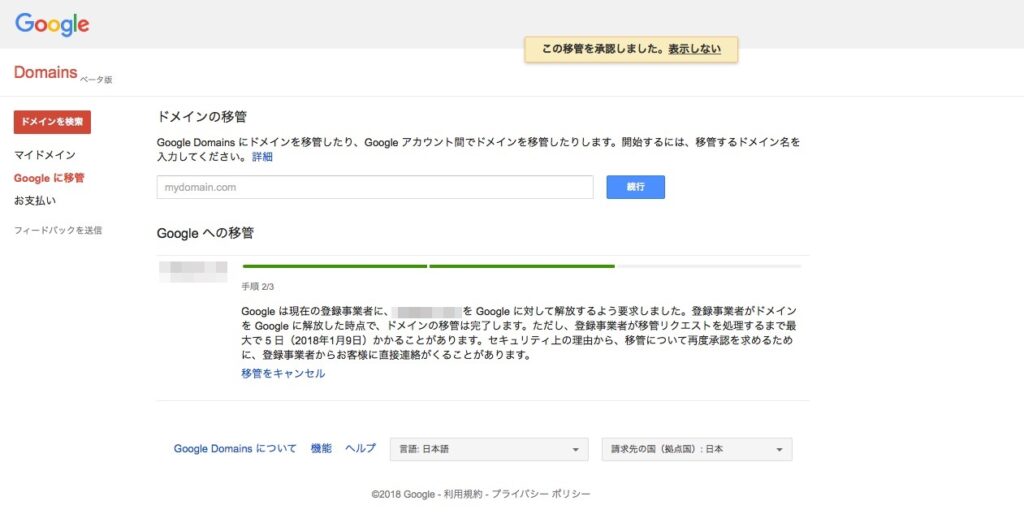Open the ヘルプ footer link
1024x527 pixels.
click(x=360, y=449)
